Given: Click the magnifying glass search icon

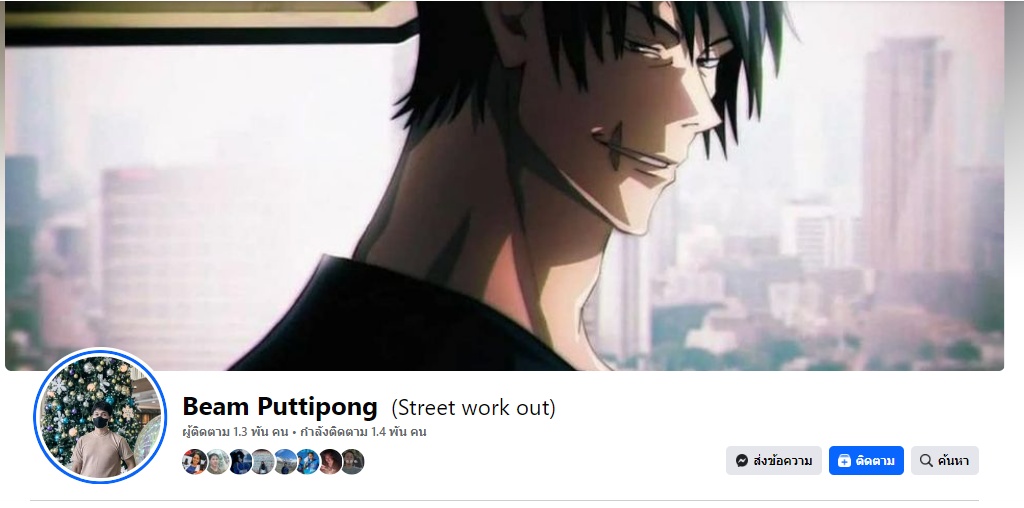Looking at the screenshot, I should [x=925, y=461].
